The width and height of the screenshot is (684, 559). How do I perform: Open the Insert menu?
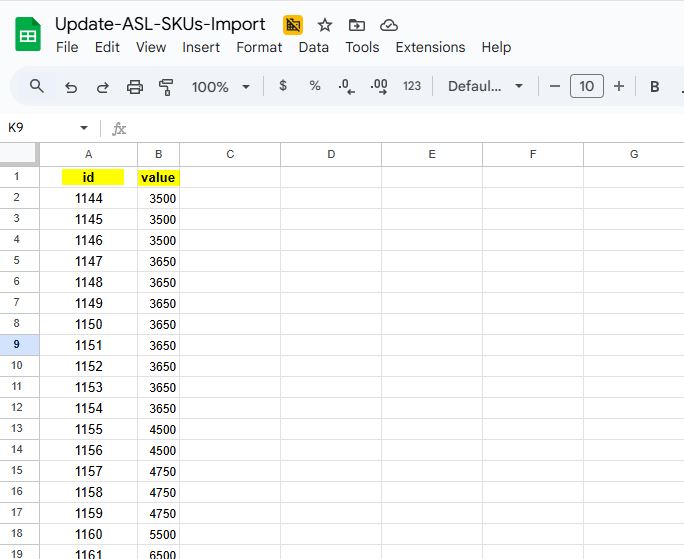(x=201, y=47)
